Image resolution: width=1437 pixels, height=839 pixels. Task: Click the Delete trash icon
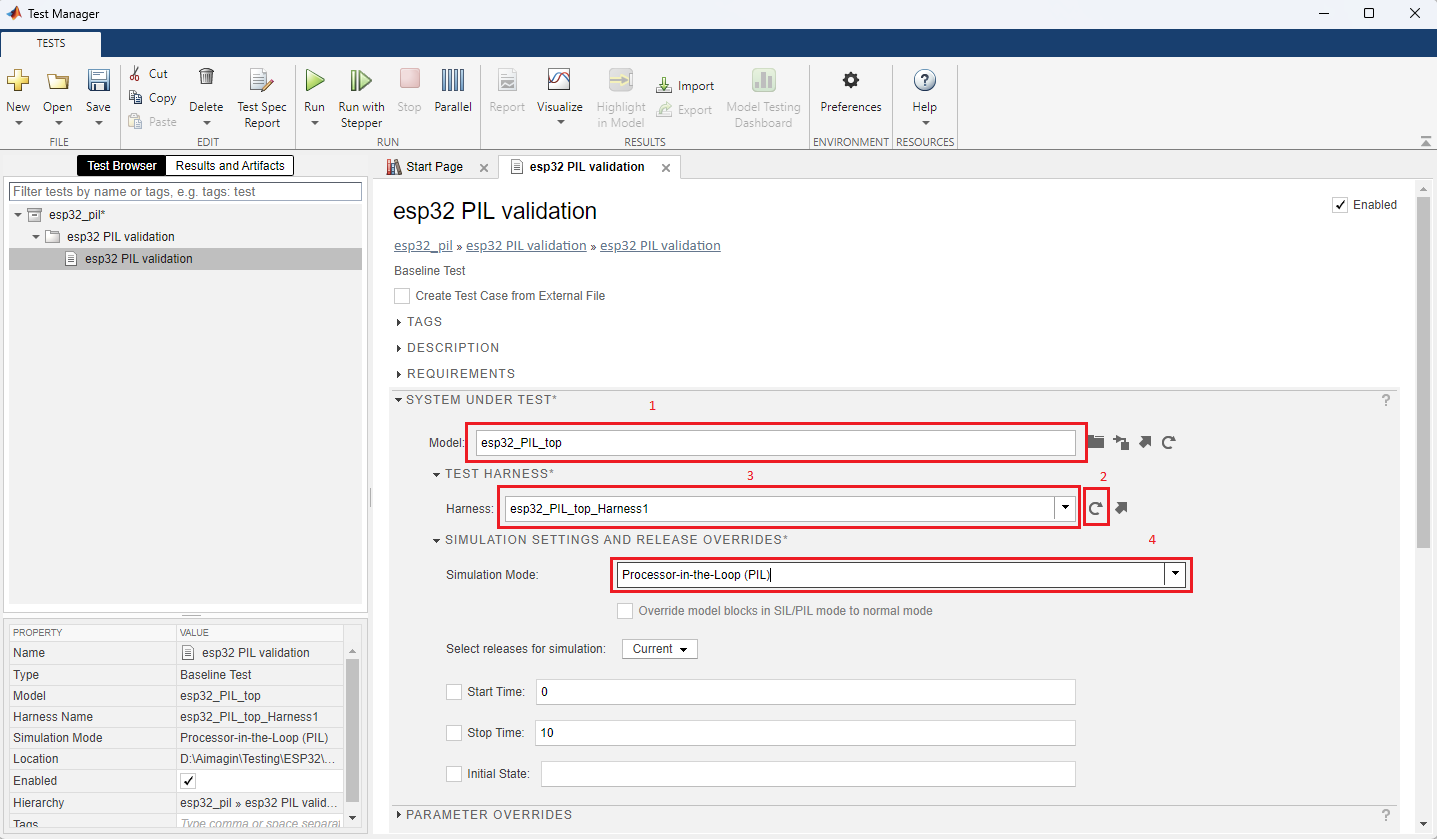(x=206, y=78)
